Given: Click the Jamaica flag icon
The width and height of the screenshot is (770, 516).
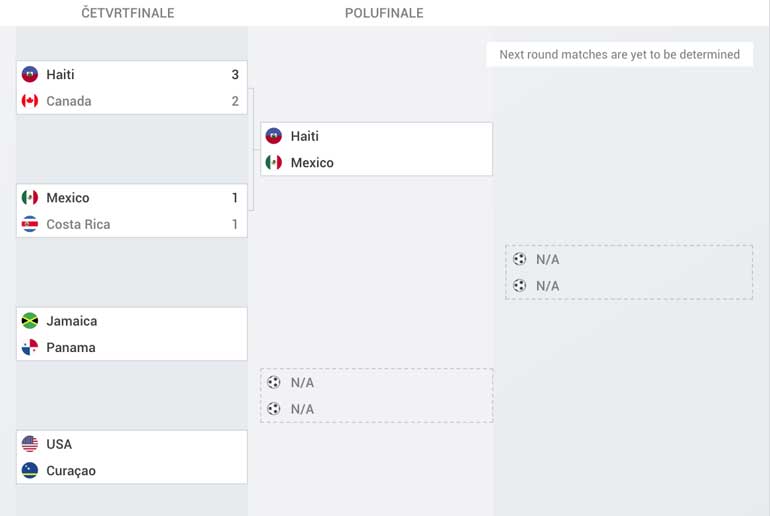Looking at the screenshot, I should [30, 321].
